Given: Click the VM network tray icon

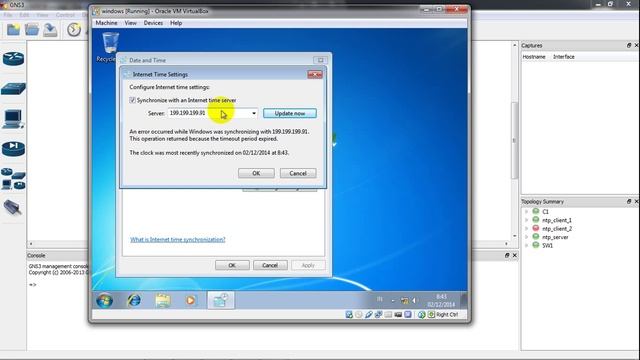Looking at the screenshot, I should (404, 300).
